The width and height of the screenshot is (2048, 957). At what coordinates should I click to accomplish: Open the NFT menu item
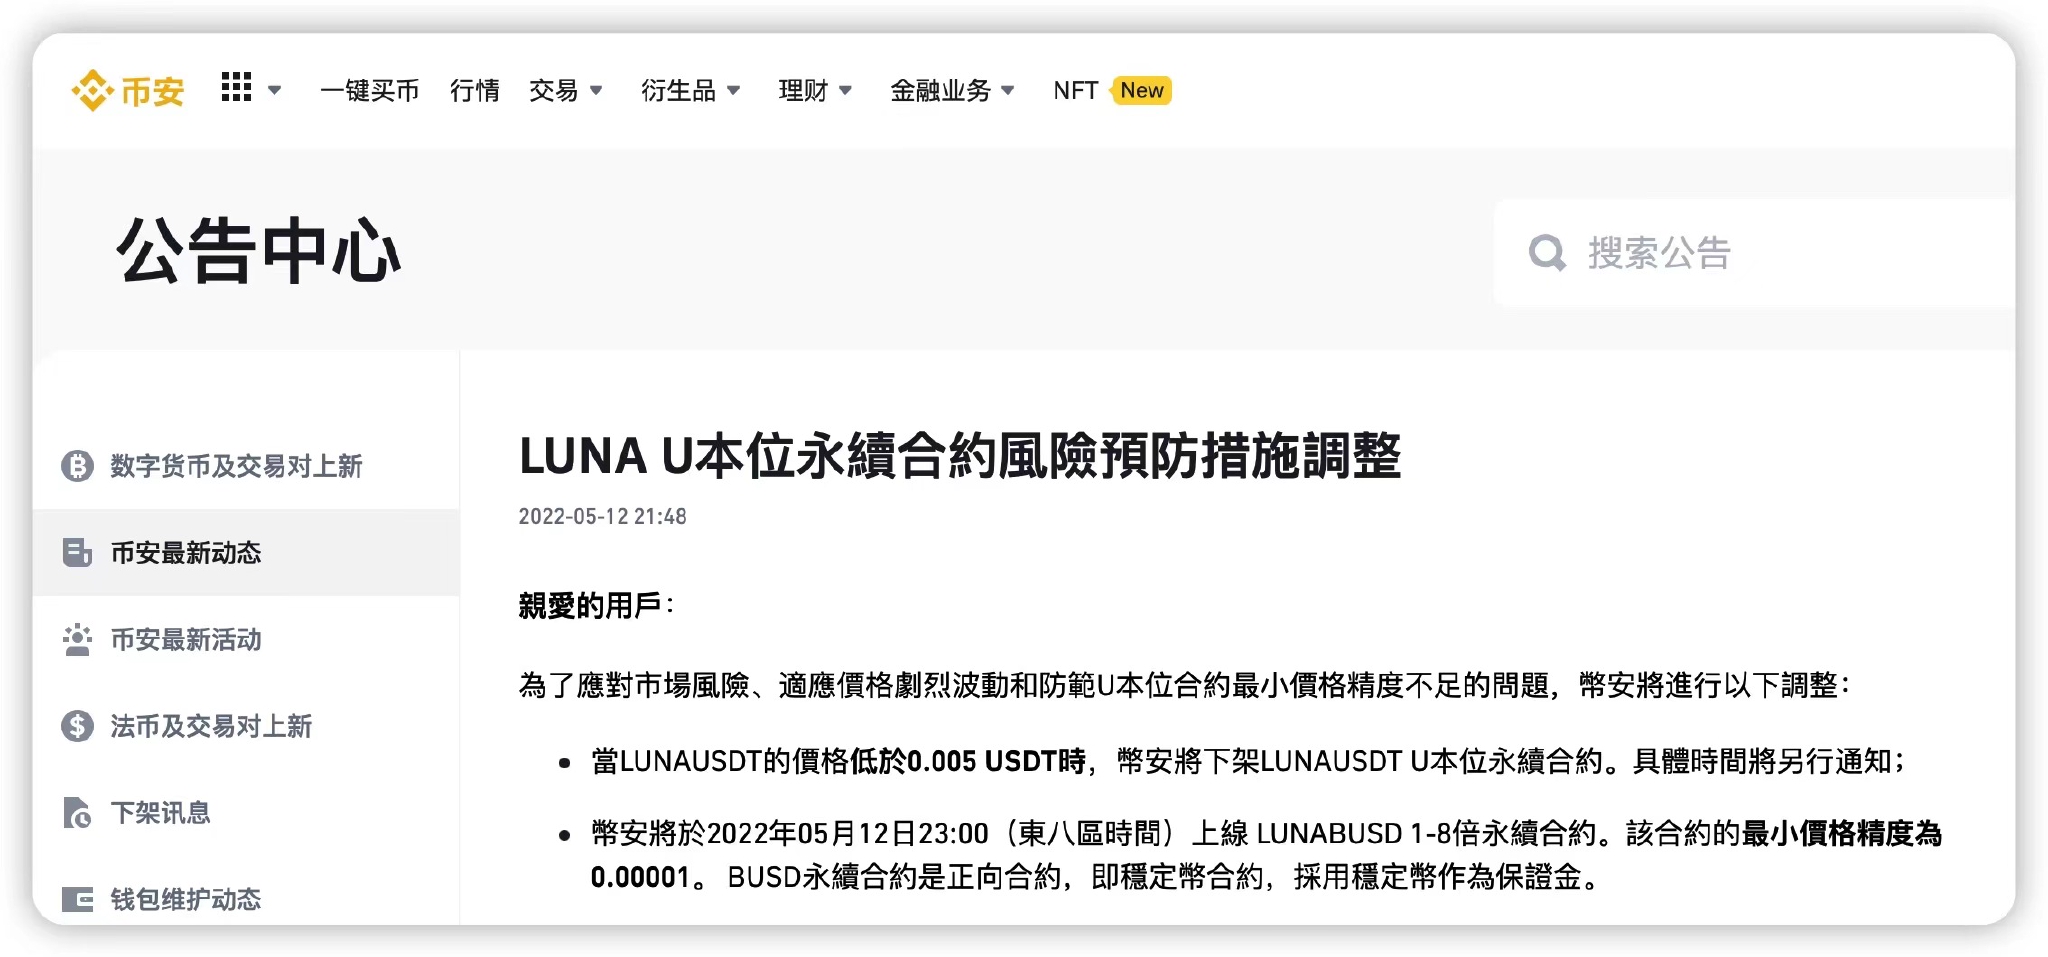point(1076,91)
